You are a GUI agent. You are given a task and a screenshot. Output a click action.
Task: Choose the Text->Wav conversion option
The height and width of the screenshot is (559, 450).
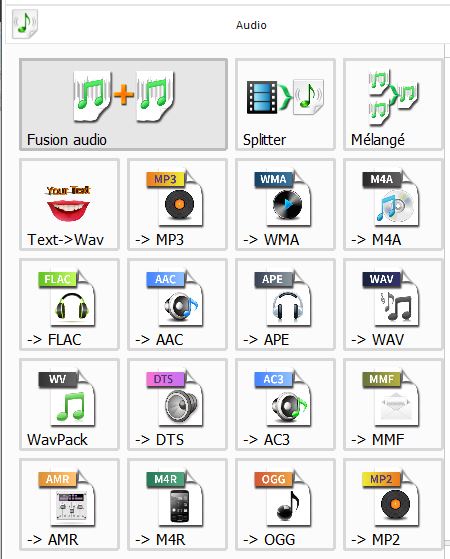pyautogui.click(x=69, y=204)
